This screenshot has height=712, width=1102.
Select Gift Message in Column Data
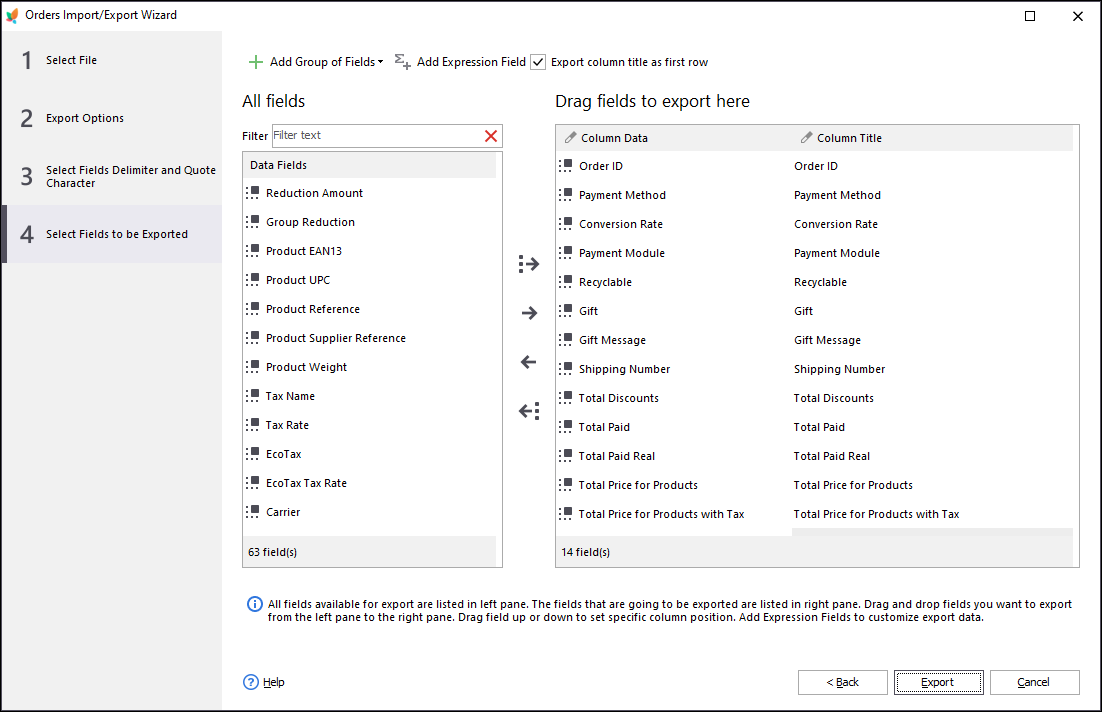pos(612,340)
